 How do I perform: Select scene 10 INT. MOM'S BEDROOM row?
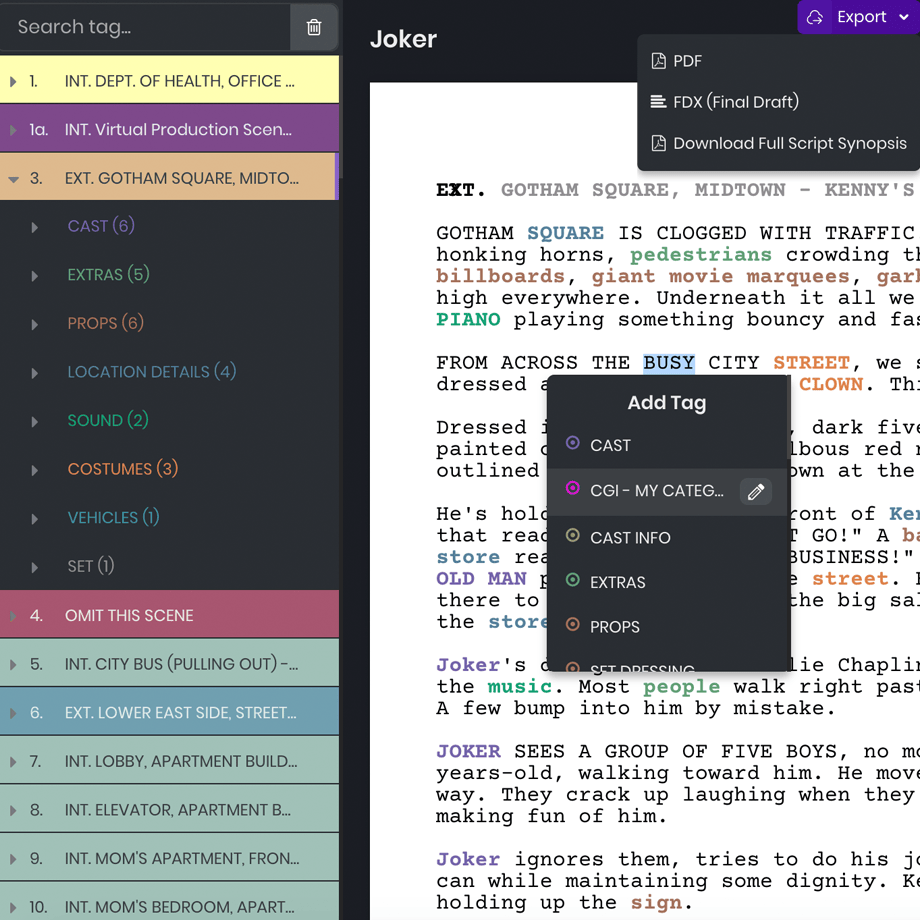point(170,902)
